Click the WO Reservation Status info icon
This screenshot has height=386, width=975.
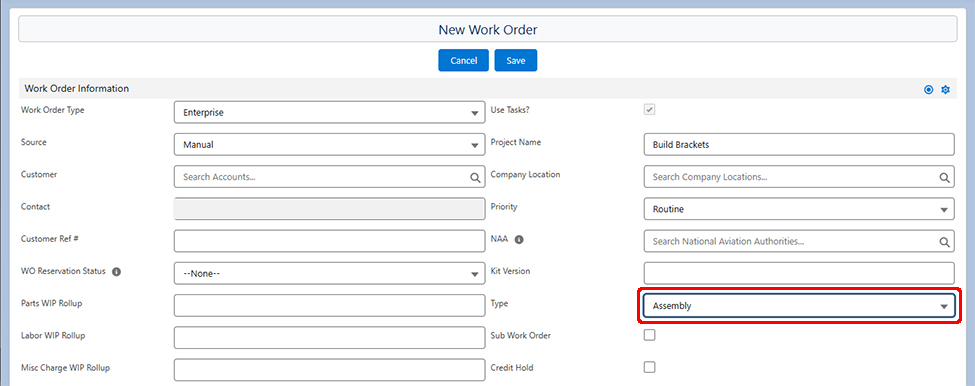pyautogui.click(x=116, y=272)
